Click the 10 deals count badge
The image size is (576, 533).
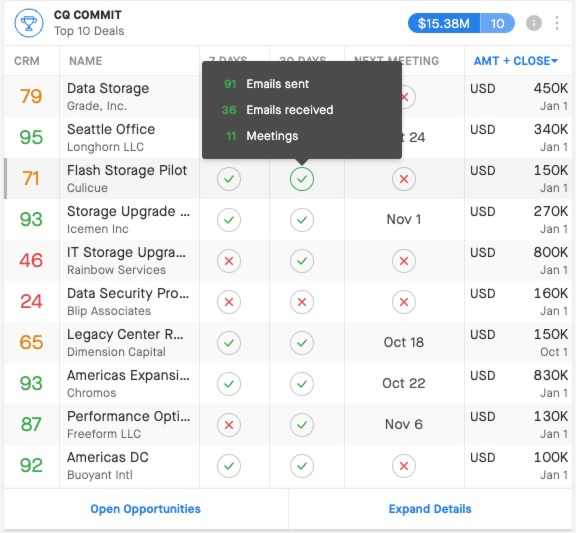pos(497,24)
